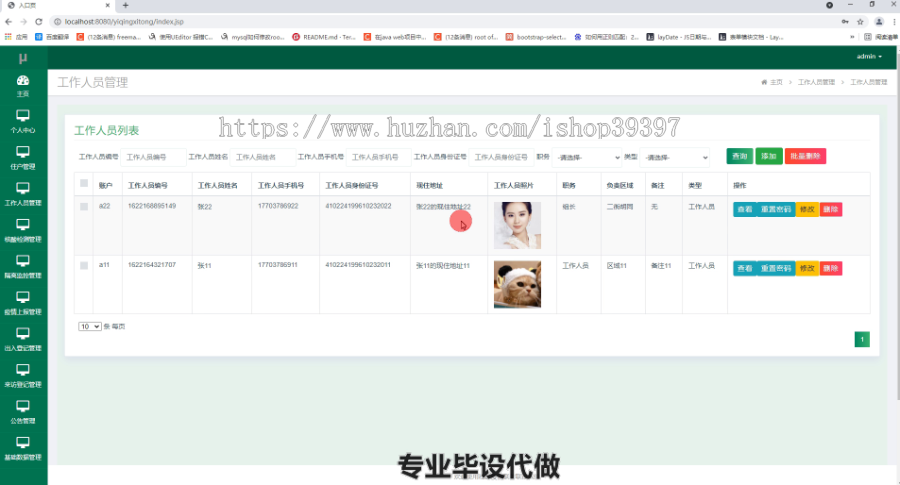Click 修改 for row a22
Image resolution: width=900 pixels, height=485 pixels.
coord(807,209)
